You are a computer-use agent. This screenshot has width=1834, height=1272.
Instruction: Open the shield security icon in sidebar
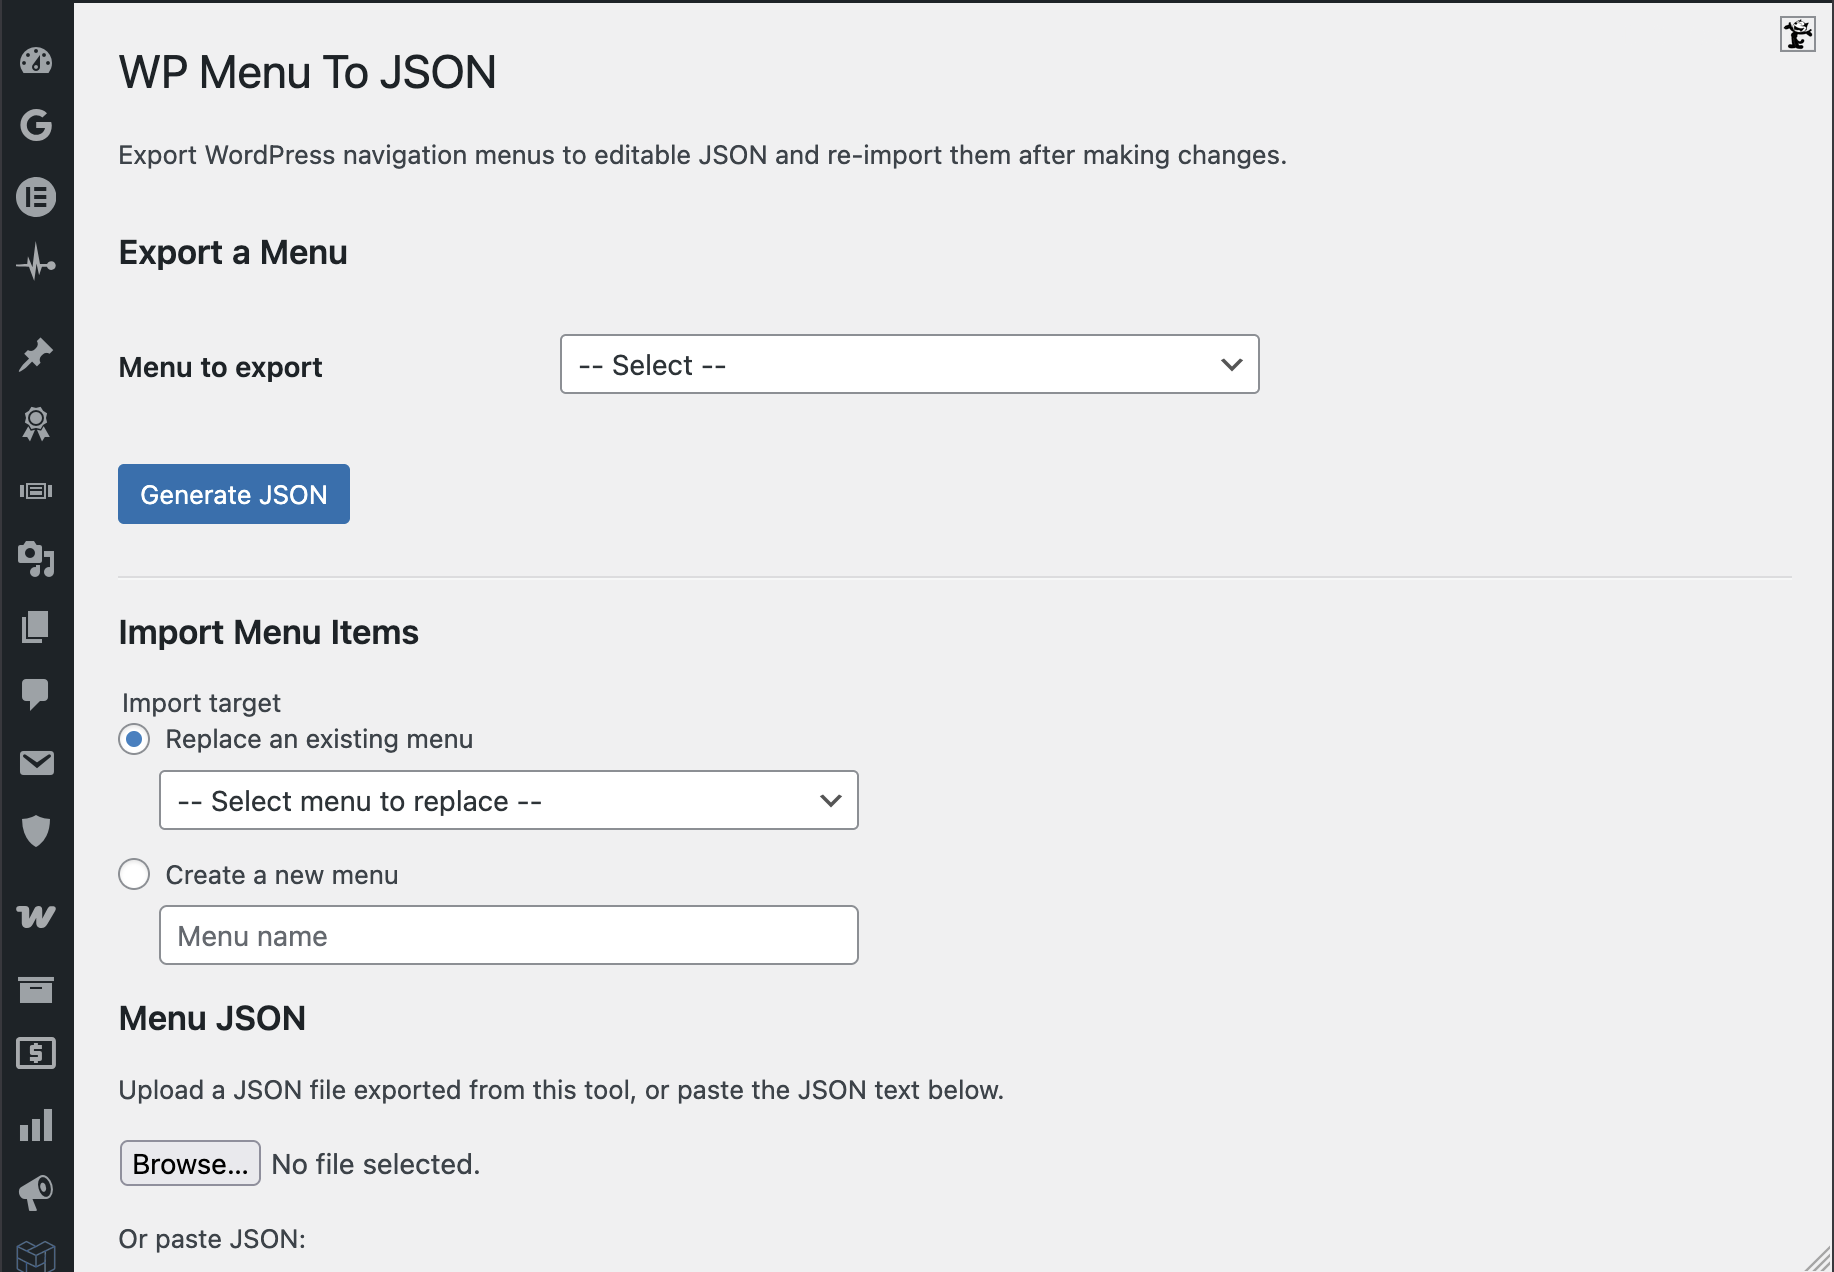(x=36, y=830)
